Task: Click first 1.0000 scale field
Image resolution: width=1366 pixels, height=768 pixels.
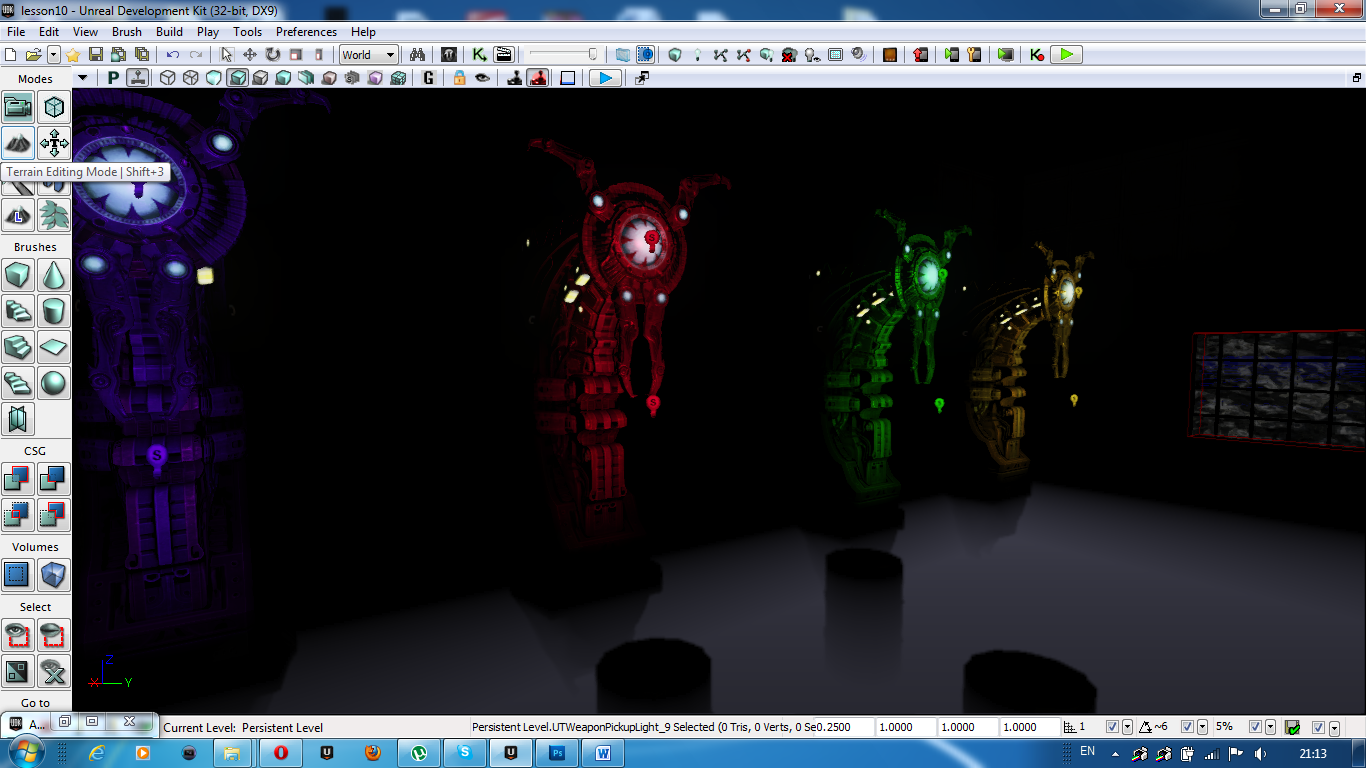Action: click(x=906, y=727)
